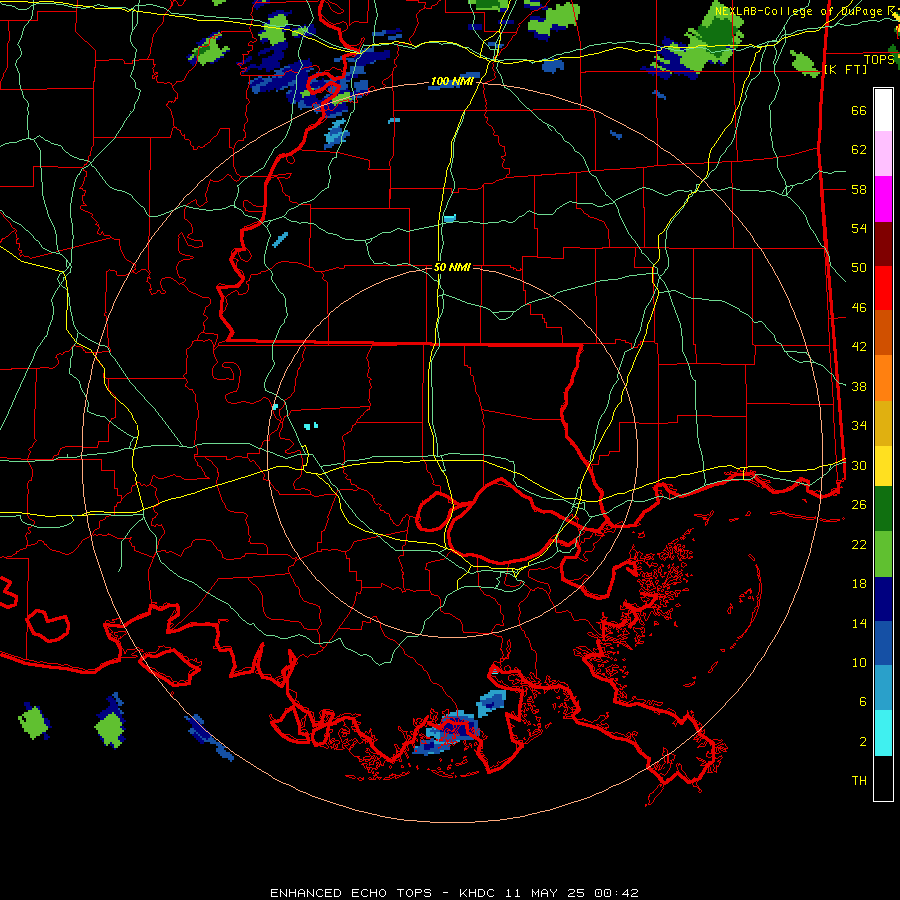Viewport: 900px width, 900px height.
Task: Click the legend value '6'
Action: pyautogui.click(x=863, y=702)
